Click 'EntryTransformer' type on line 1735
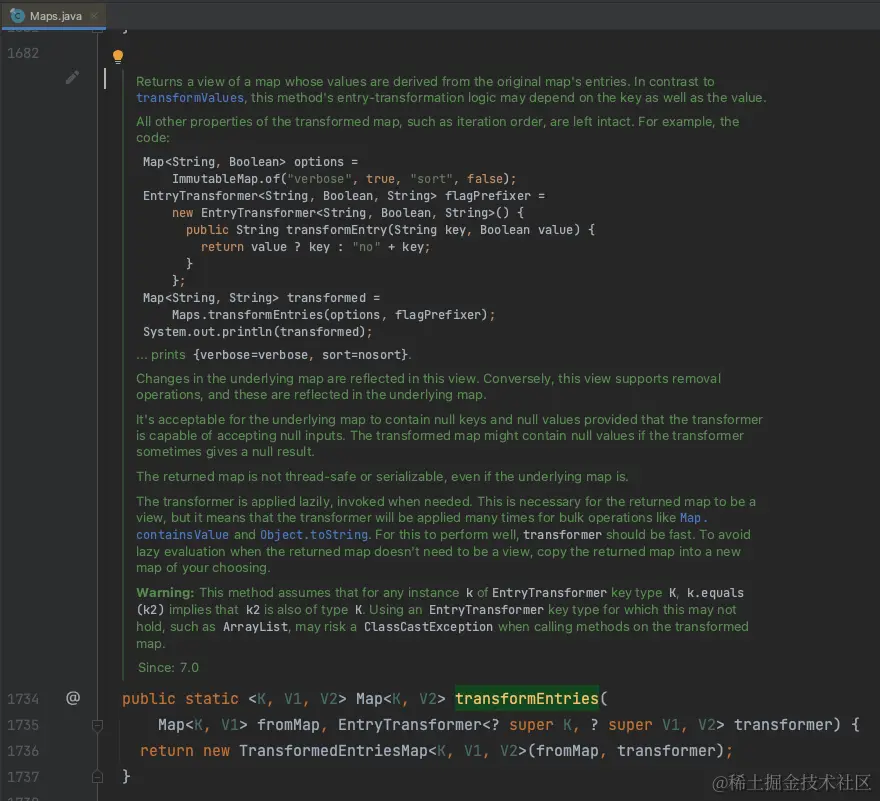880x801 pixels. (410, 725)
